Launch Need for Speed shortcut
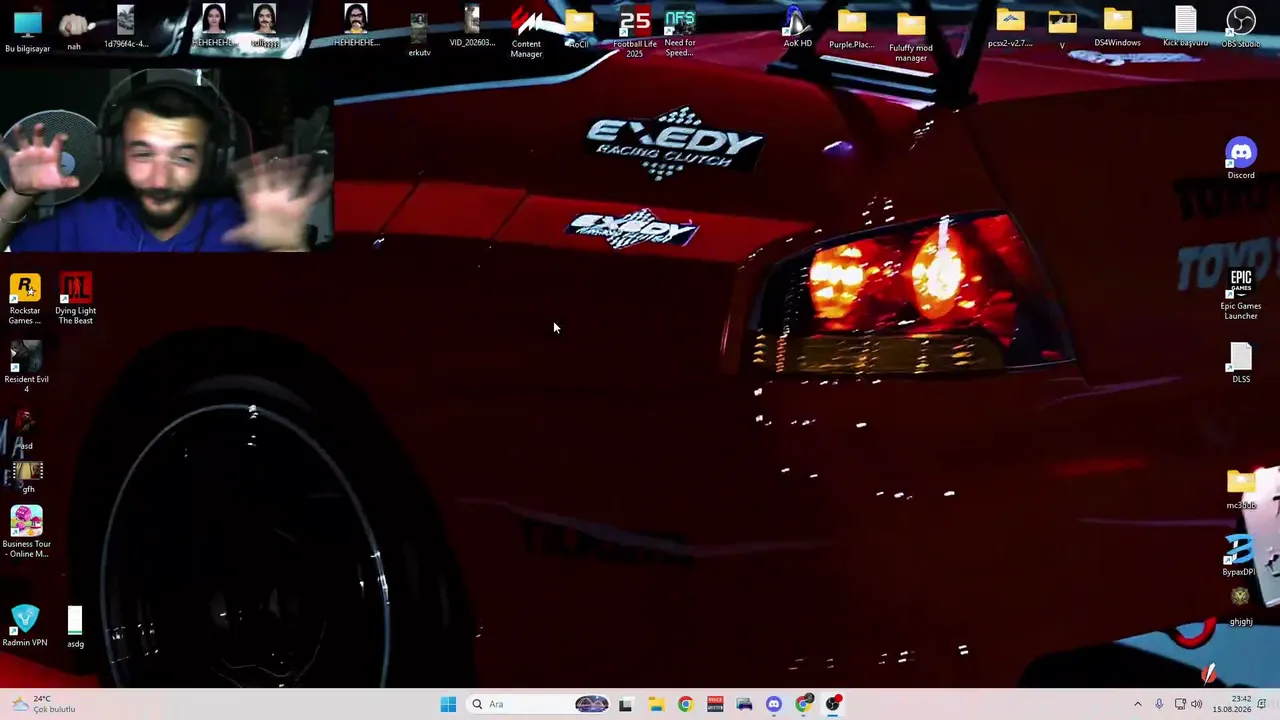 tap(680, 33)
